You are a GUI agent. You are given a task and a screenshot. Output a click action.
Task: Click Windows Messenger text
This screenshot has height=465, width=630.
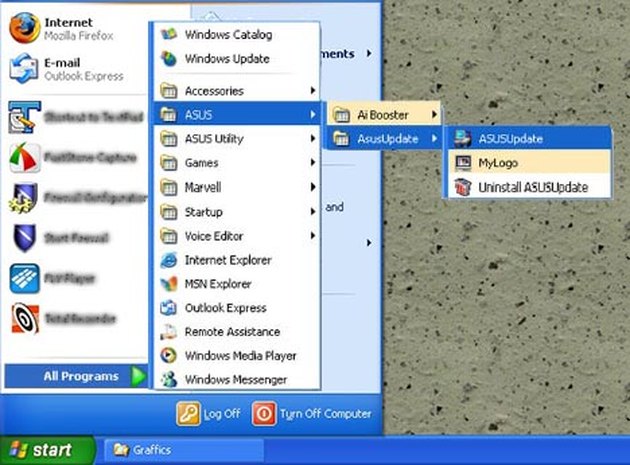[236, 379]
